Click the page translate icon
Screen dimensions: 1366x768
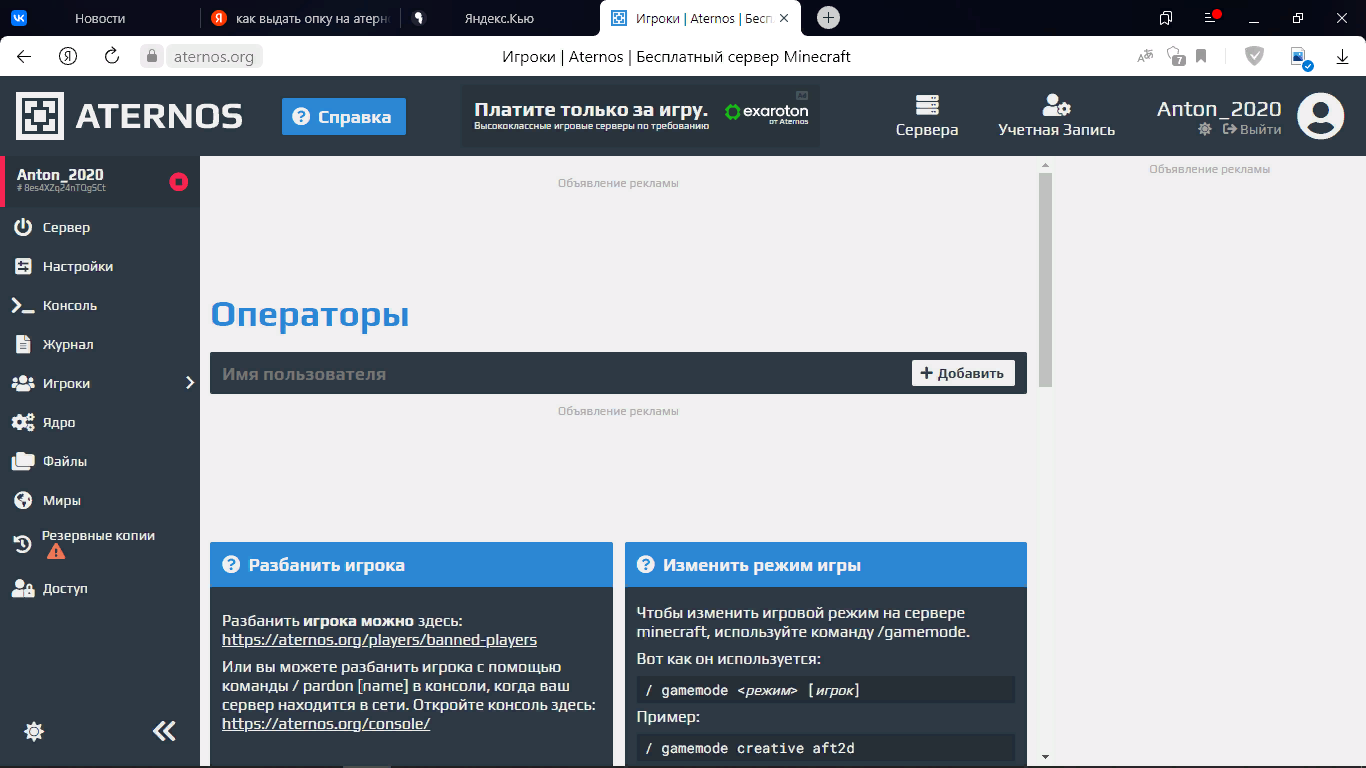[1146, 57]
